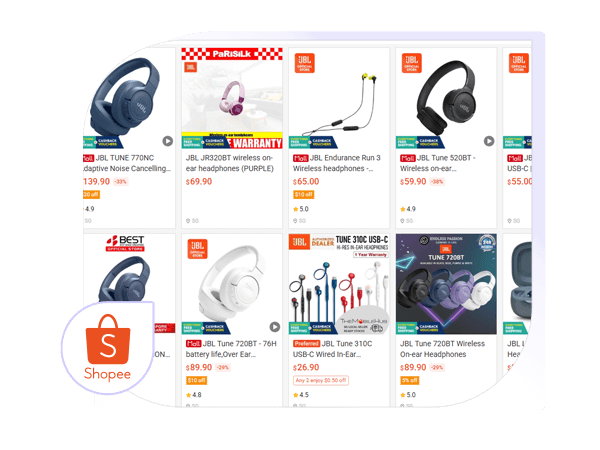Play video on white JBL Tune 720BT thumbnail

tap(275, 326)
